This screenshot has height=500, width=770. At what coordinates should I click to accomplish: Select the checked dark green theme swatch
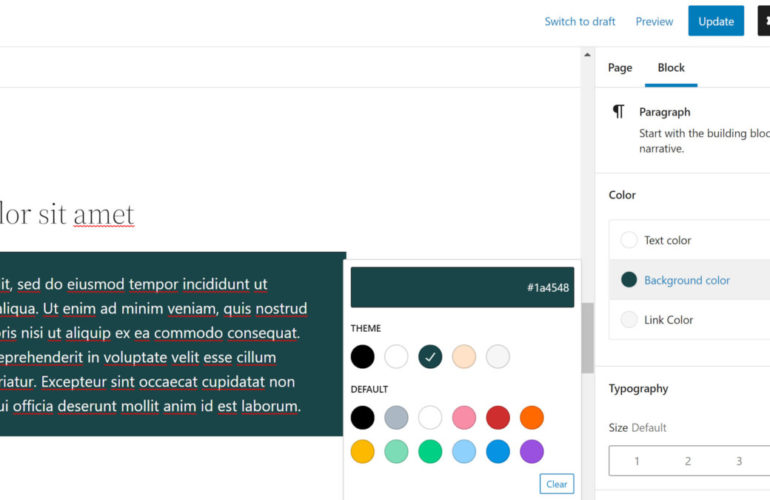(430, 356)
